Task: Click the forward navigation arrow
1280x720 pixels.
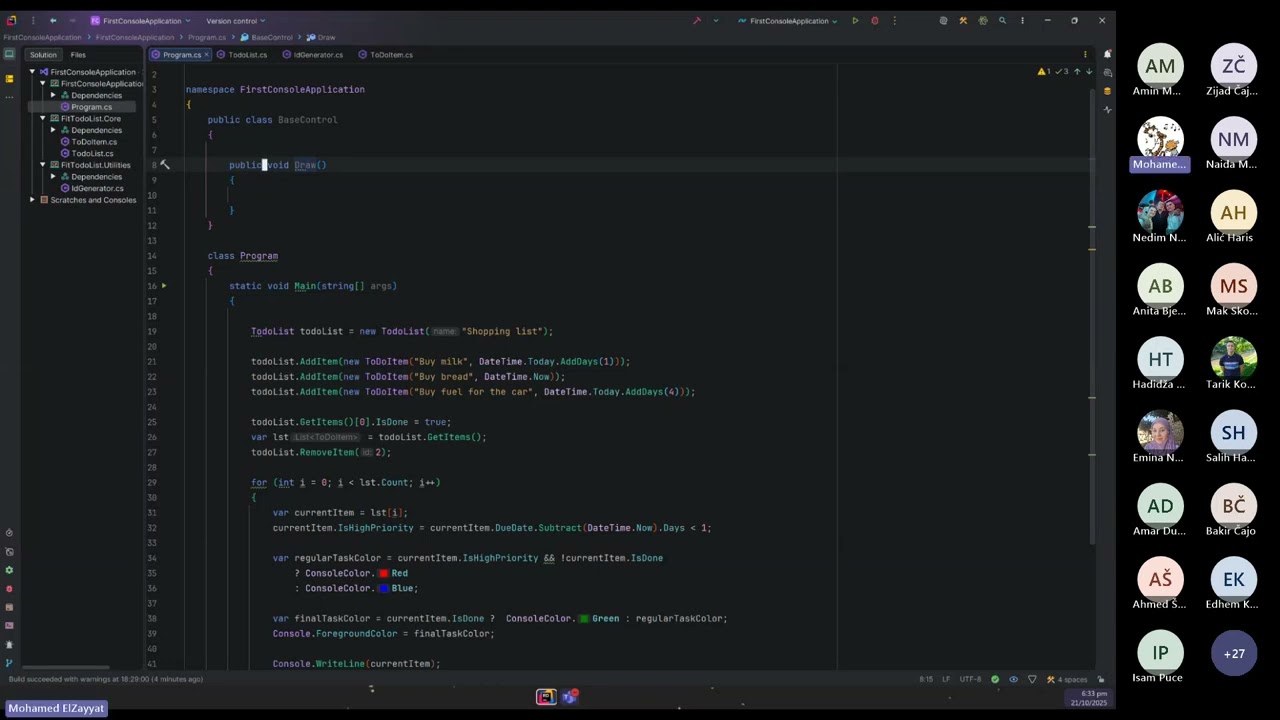Action: [72, 21]
